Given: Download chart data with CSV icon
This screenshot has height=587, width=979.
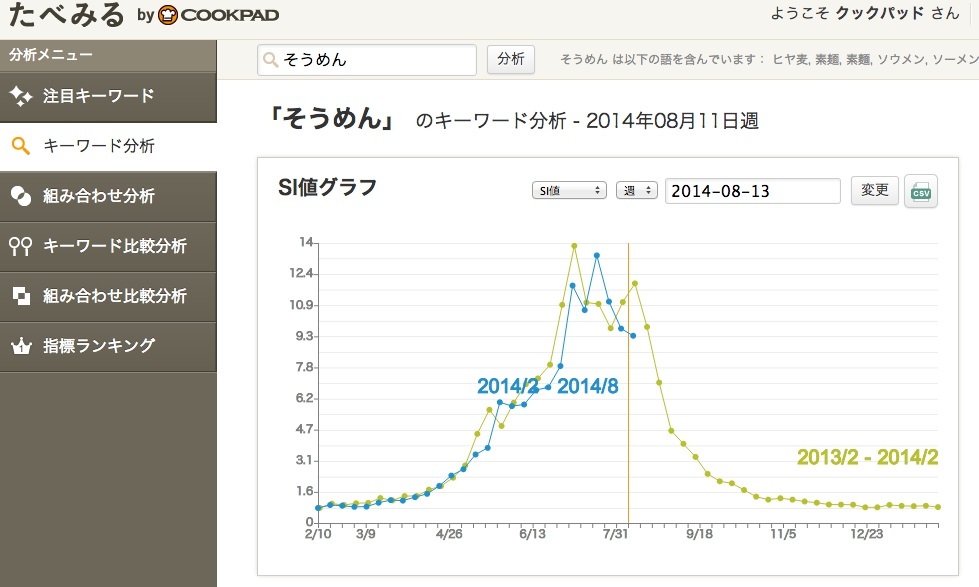Looking at the screenshot, I should [921, 191].
